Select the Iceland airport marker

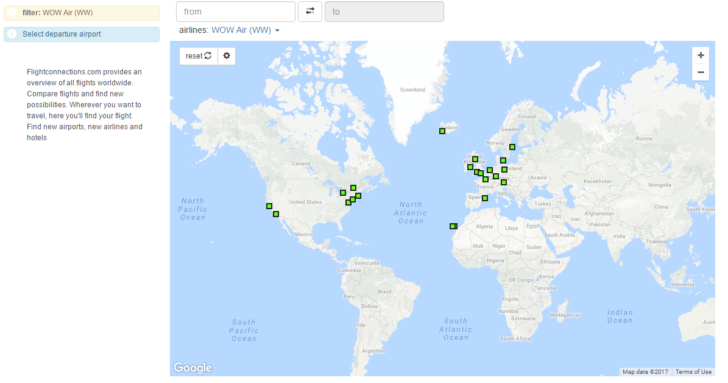point(442,131)
